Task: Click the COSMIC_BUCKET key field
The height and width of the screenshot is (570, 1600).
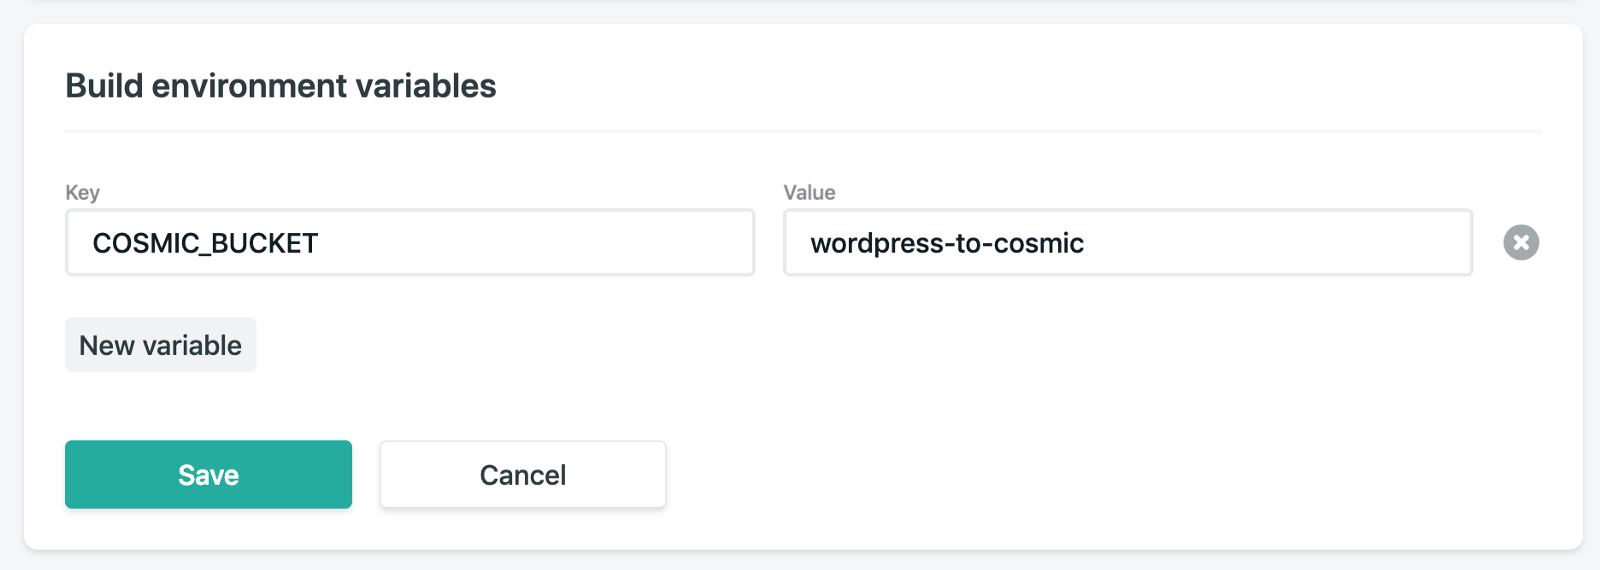Action: tap(409, 242)
